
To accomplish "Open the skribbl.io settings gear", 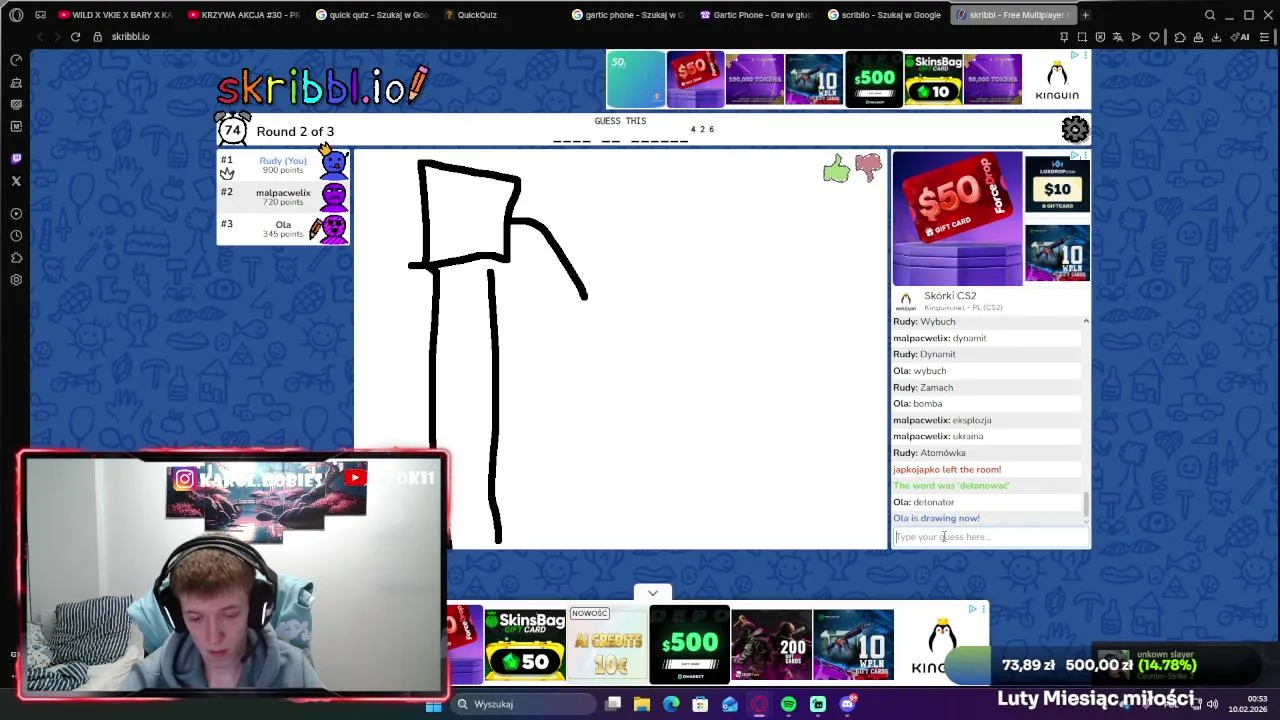I will [x=1075, y=129].
